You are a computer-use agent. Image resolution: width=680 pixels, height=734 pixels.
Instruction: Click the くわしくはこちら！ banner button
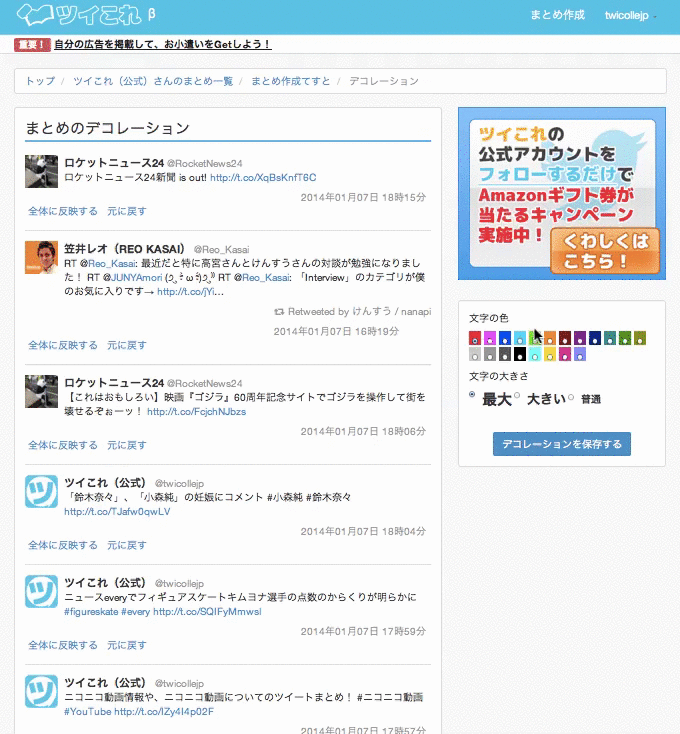click(605, 251)
